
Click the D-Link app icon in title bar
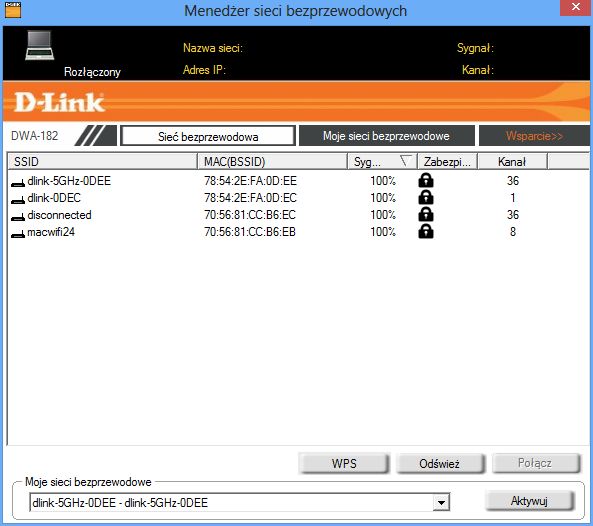[x=12, y=9]
